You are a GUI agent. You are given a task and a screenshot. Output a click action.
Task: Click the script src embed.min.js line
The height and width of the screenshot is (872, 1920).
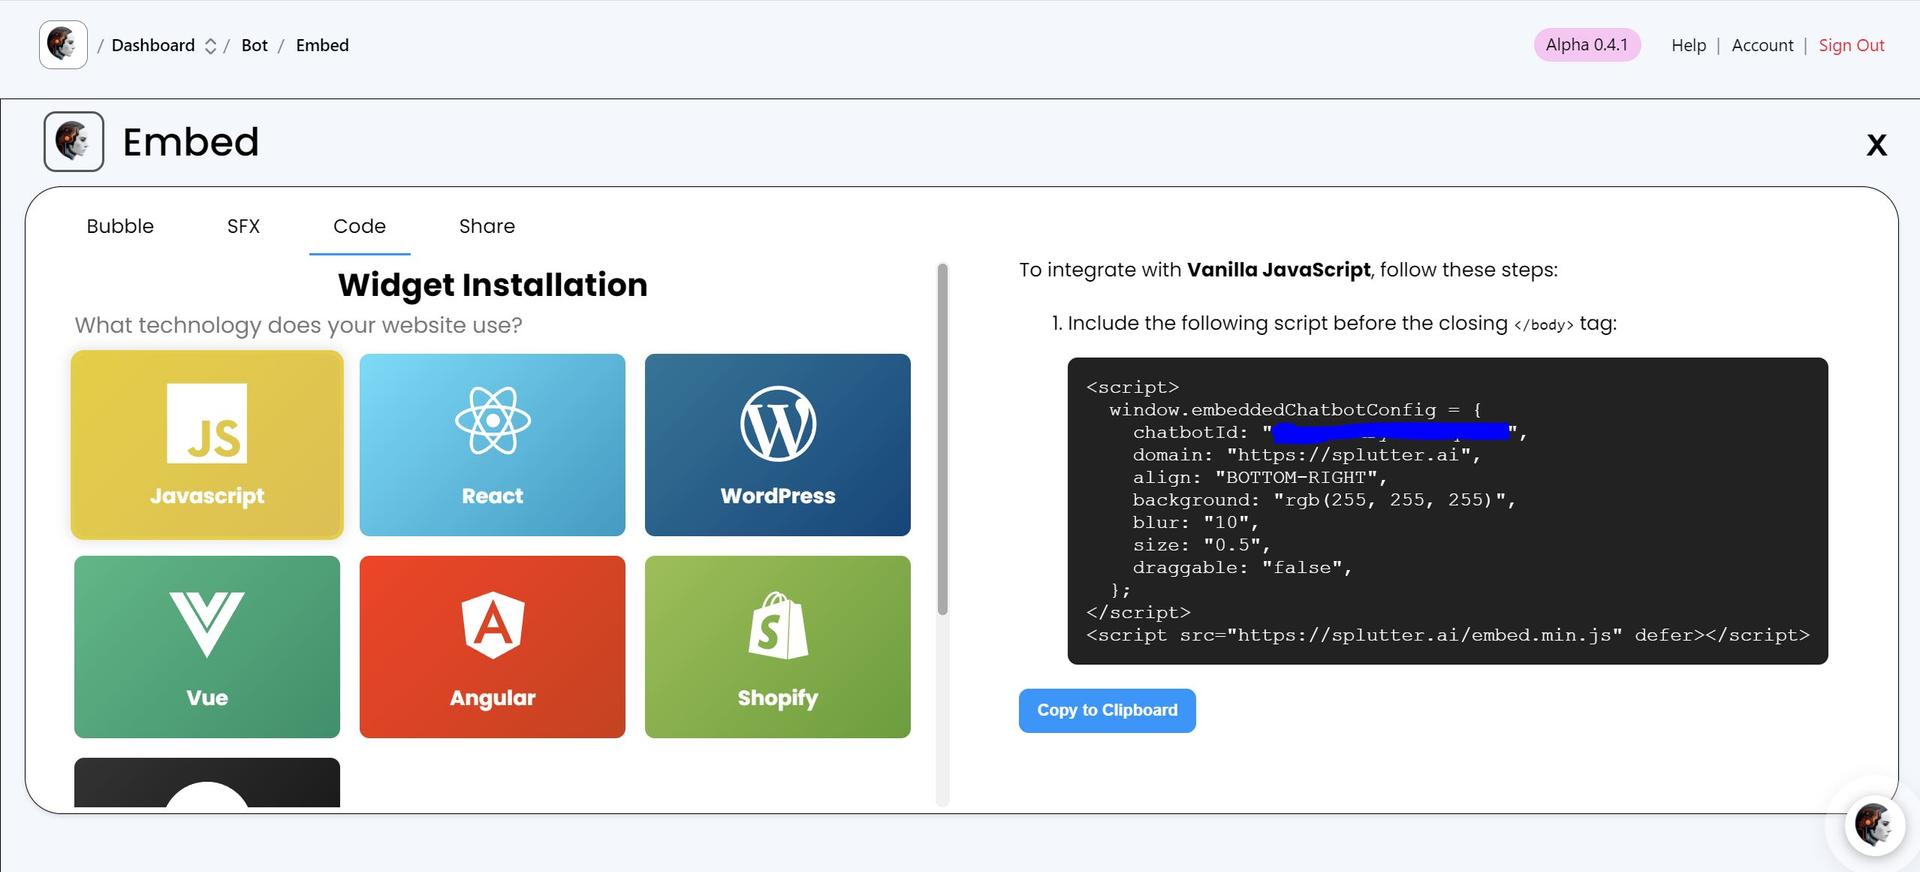point(1447,635)
